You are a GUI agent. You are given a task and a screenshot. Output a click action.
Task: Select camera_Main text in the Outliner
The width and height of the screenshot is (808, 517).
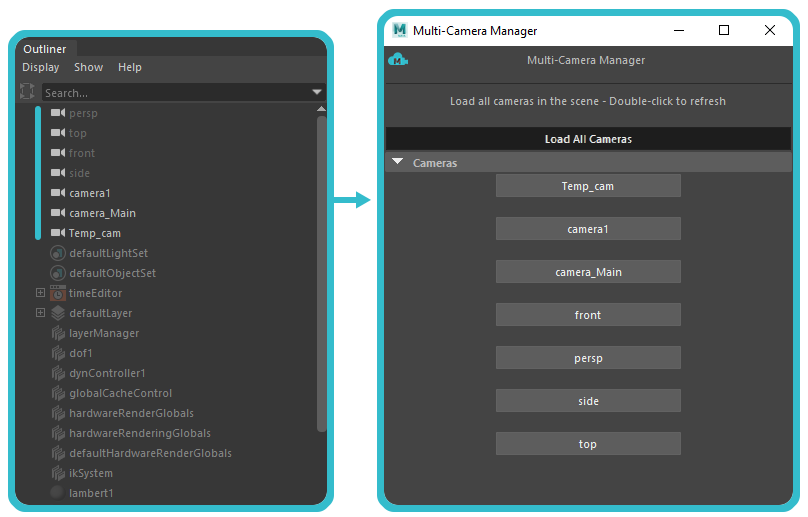point(103,213)
